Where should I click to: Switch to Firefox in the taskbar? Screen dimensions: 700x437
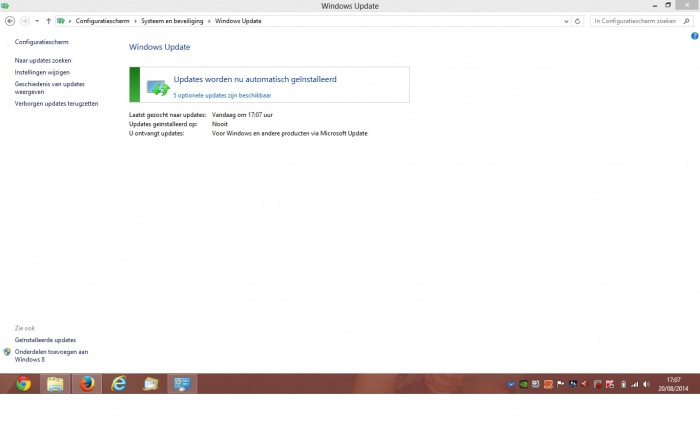87,384
